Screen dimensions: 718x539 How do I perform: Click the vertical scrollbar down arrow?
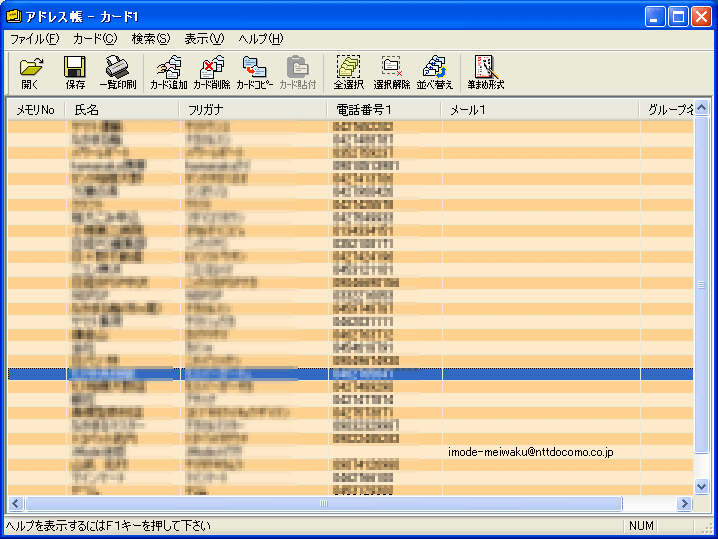[702, 486]
